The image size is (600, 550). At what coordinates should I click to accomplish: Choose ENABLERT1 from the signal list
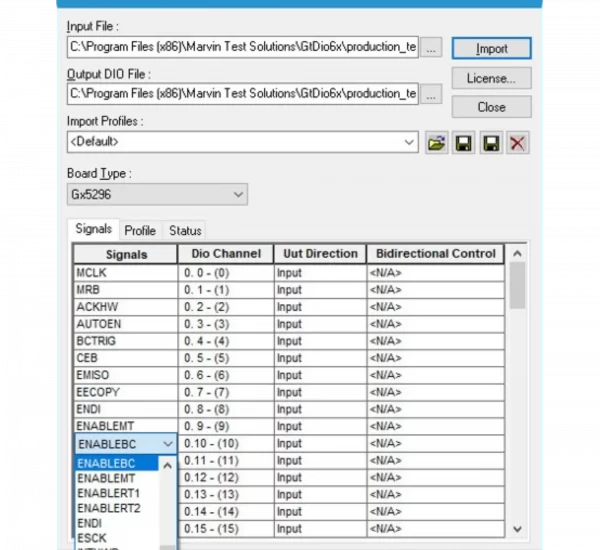click(x=108, y=494)
